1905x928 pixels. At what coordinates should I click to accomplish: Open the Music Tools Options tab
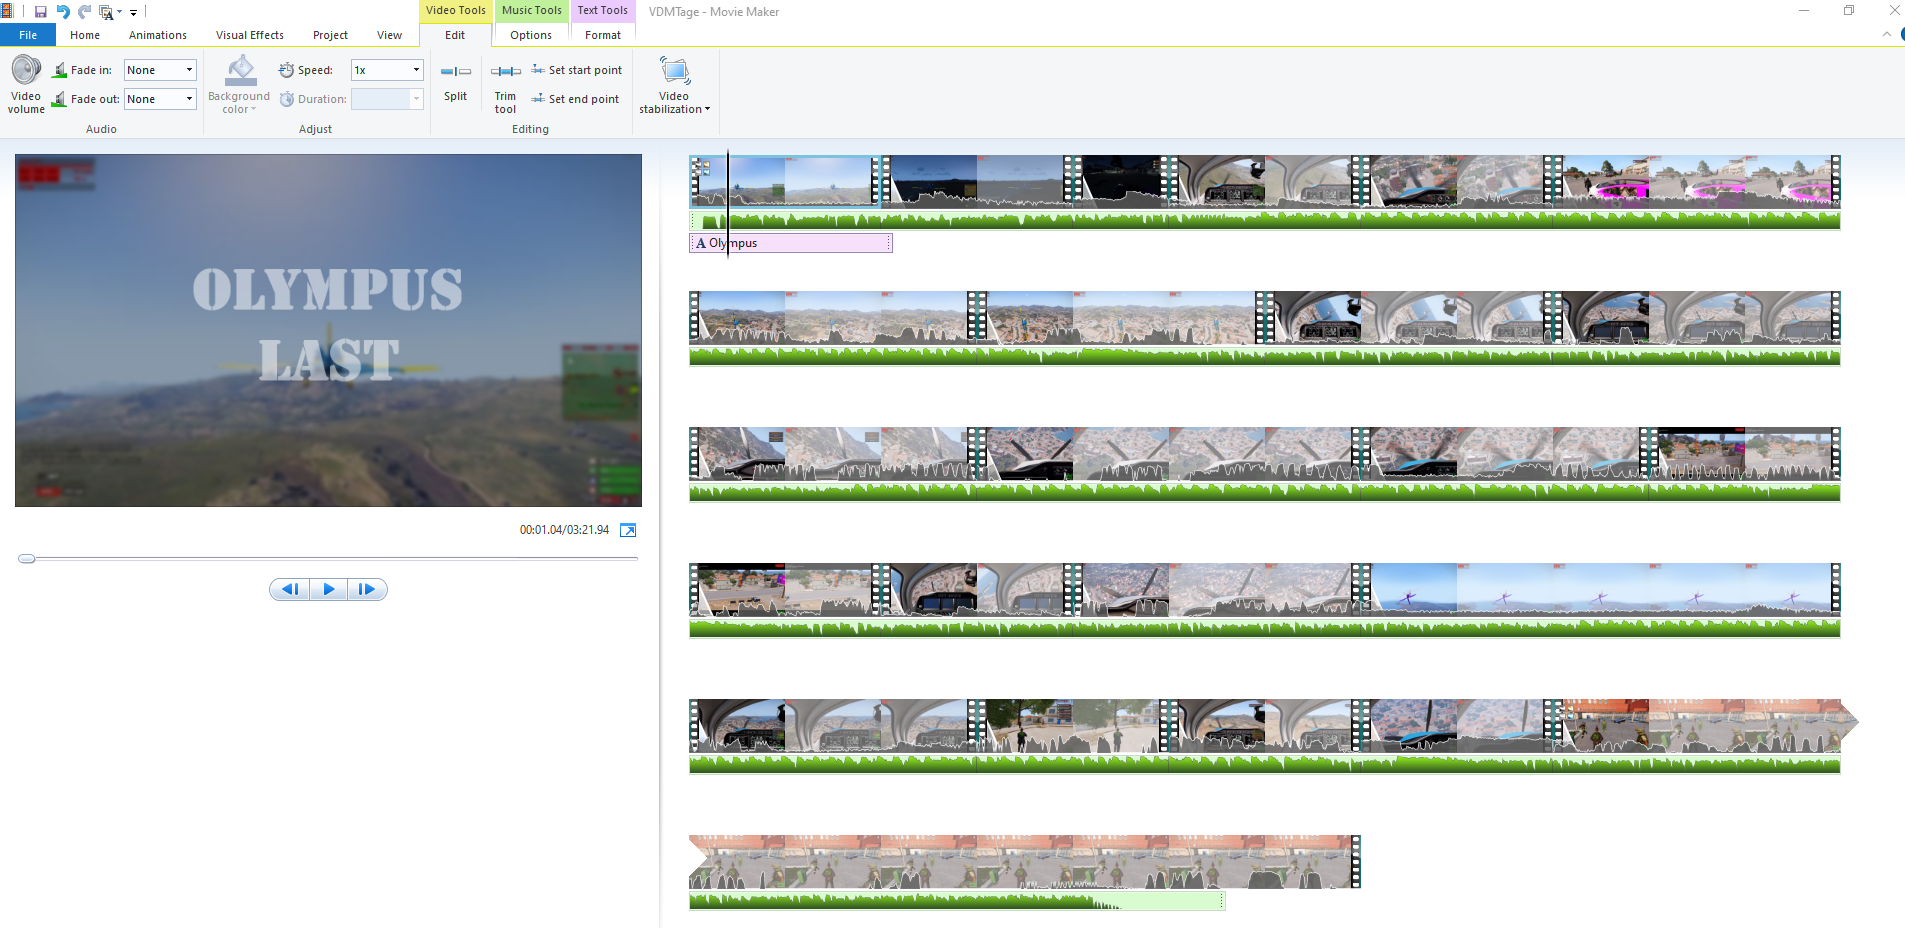531,35
